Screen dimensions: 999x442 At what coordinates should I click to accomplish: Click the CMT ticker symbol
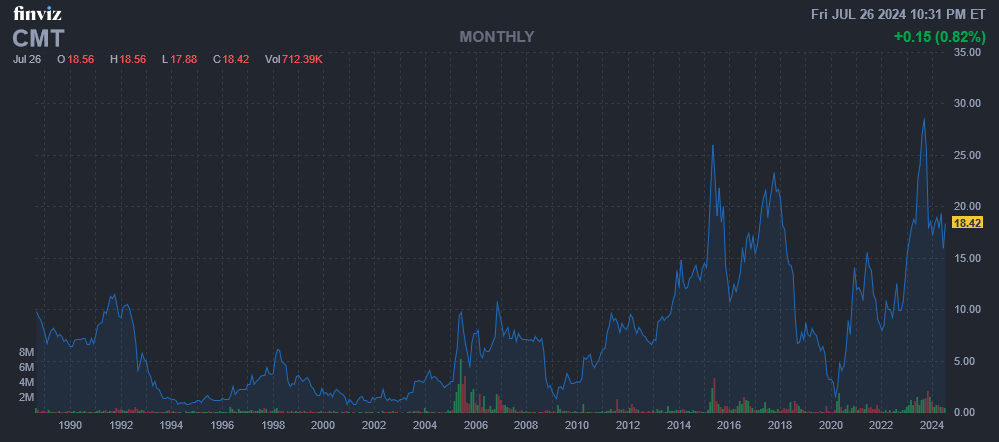pos(39,38)
